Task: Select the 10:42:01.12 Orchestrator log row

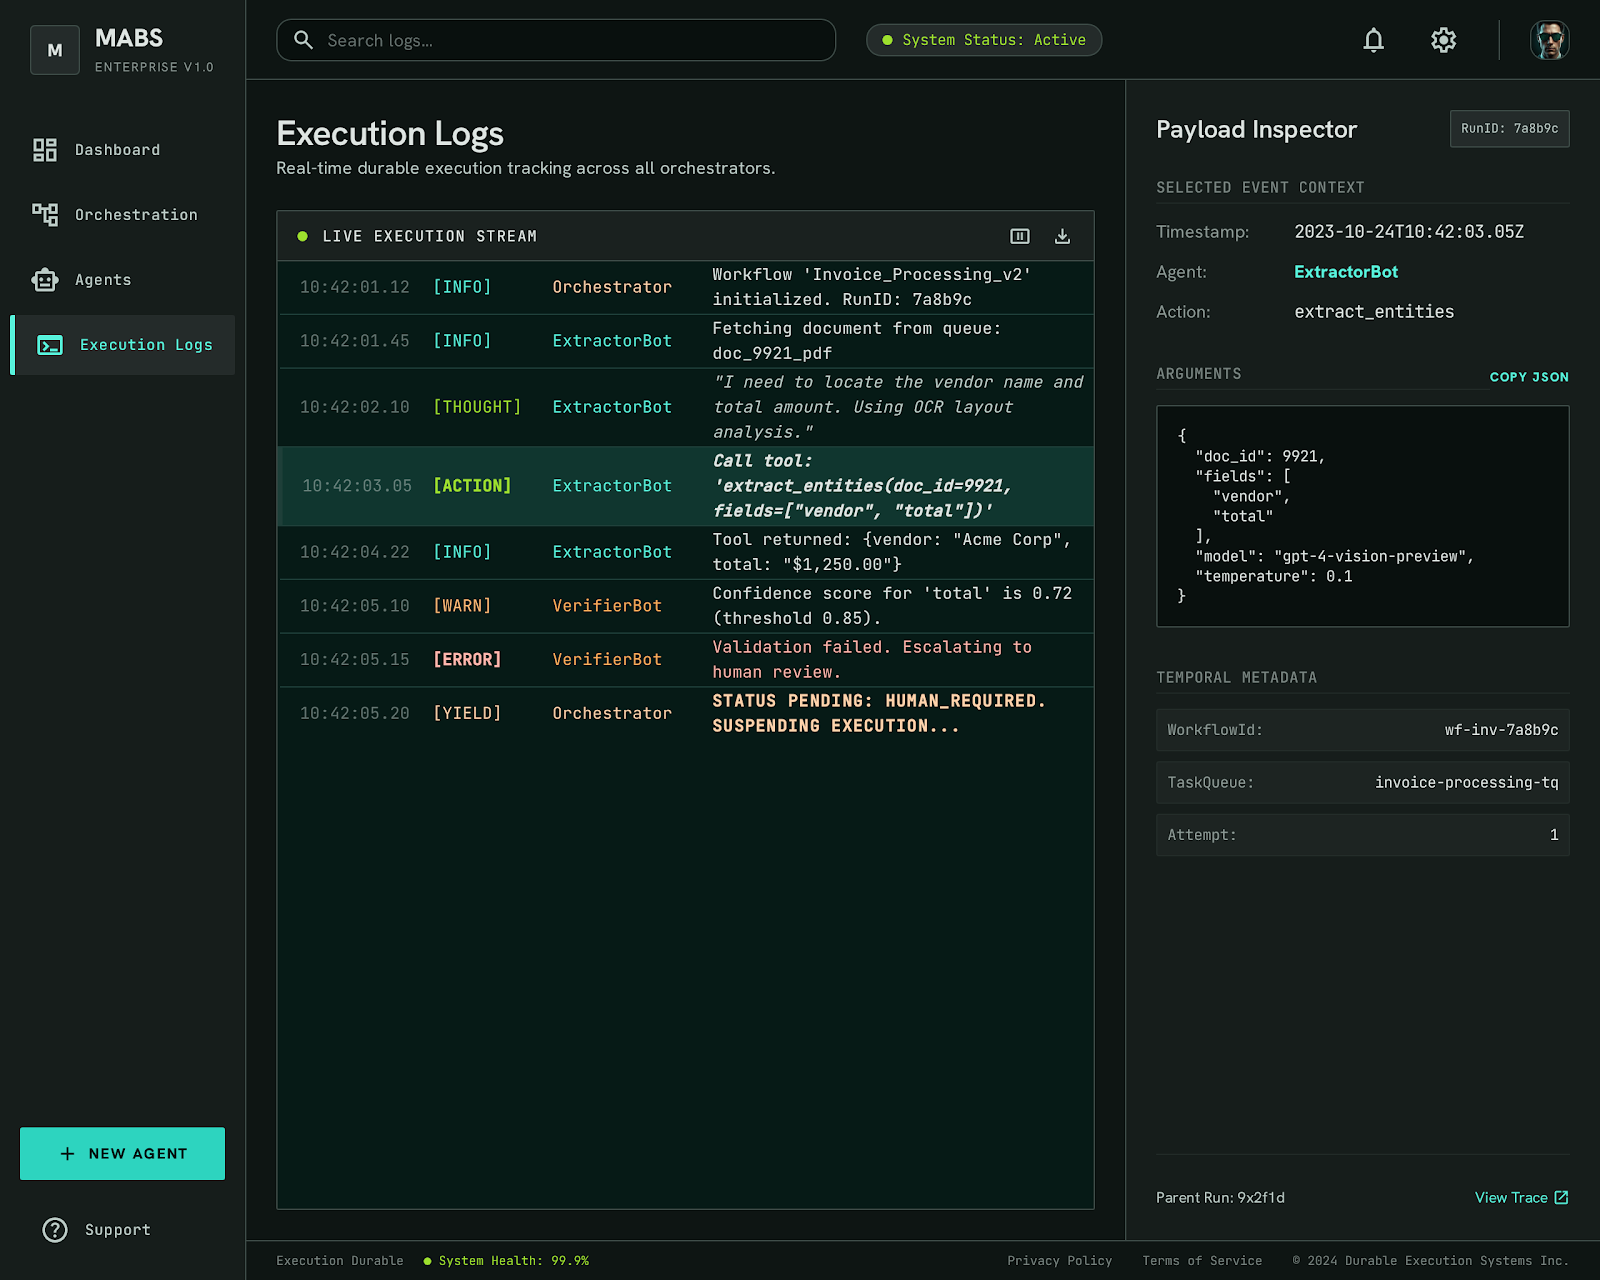Action: 686,287
